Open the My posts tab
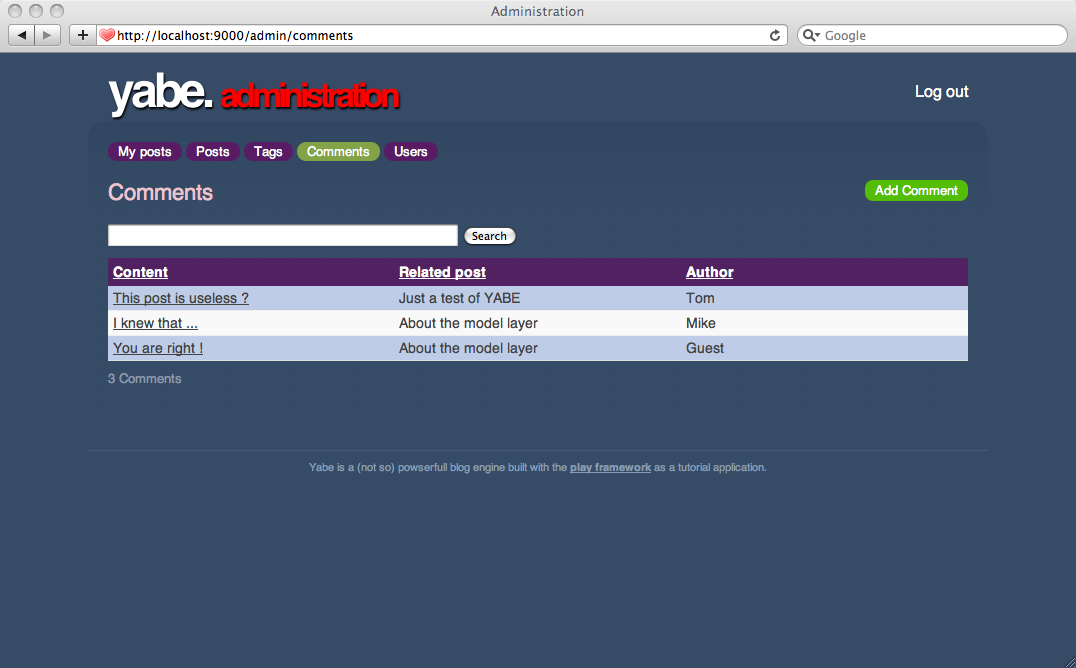This screenshot has width=1076, height=668. 145,152
